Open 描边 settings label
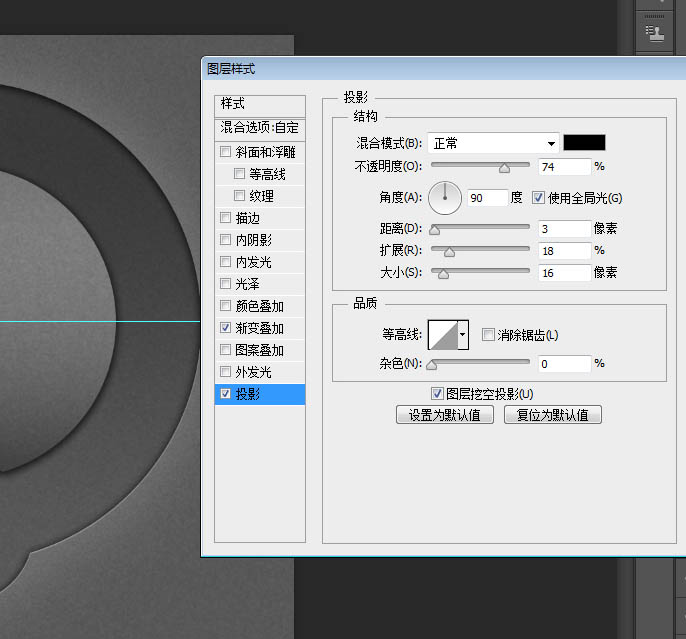This screenshot has width=686, height=639. (x=248, y=218)
